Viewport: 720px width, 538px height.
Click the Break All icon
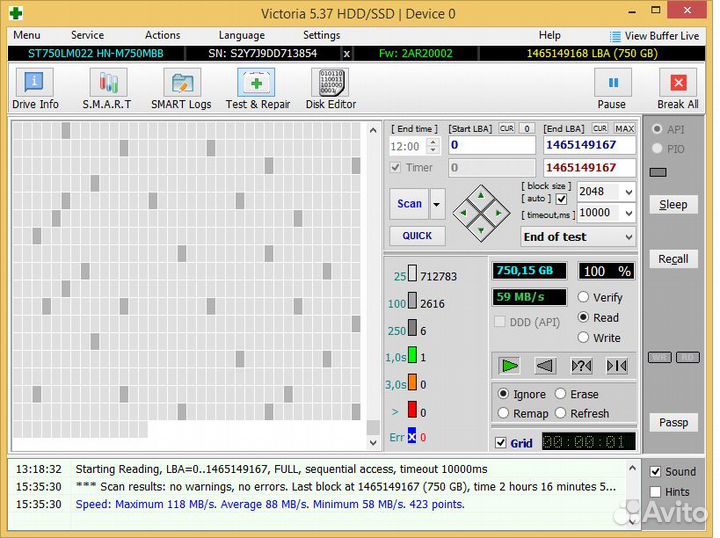click(677, 89)
